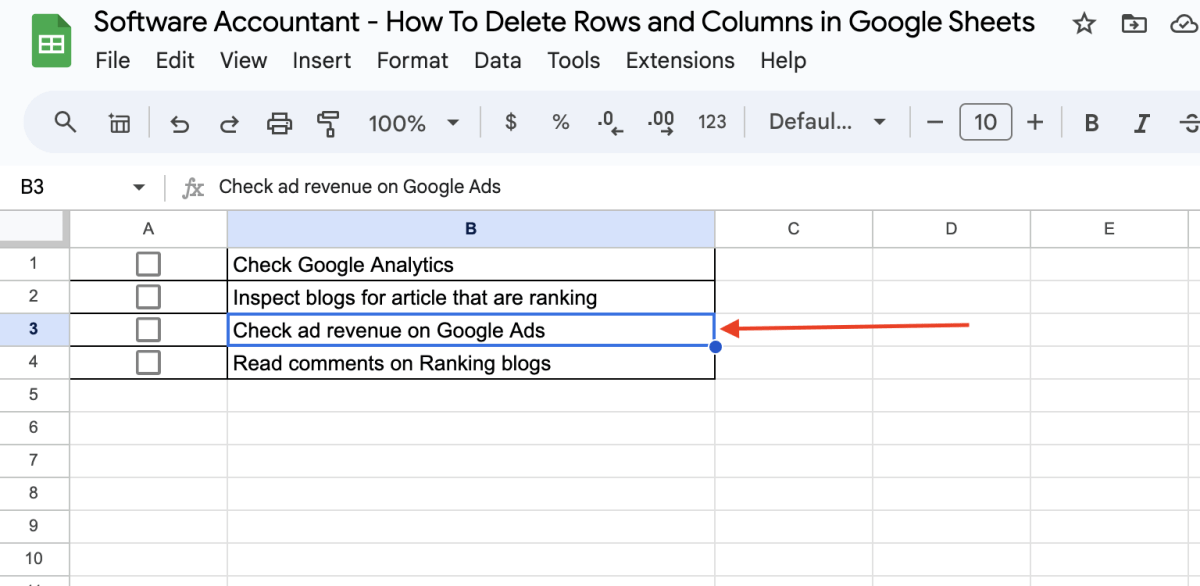The width and height of the screenshot is (1200, 586).
Task: Check the checkbox next to row 3 task
Action: click(148, 329)
